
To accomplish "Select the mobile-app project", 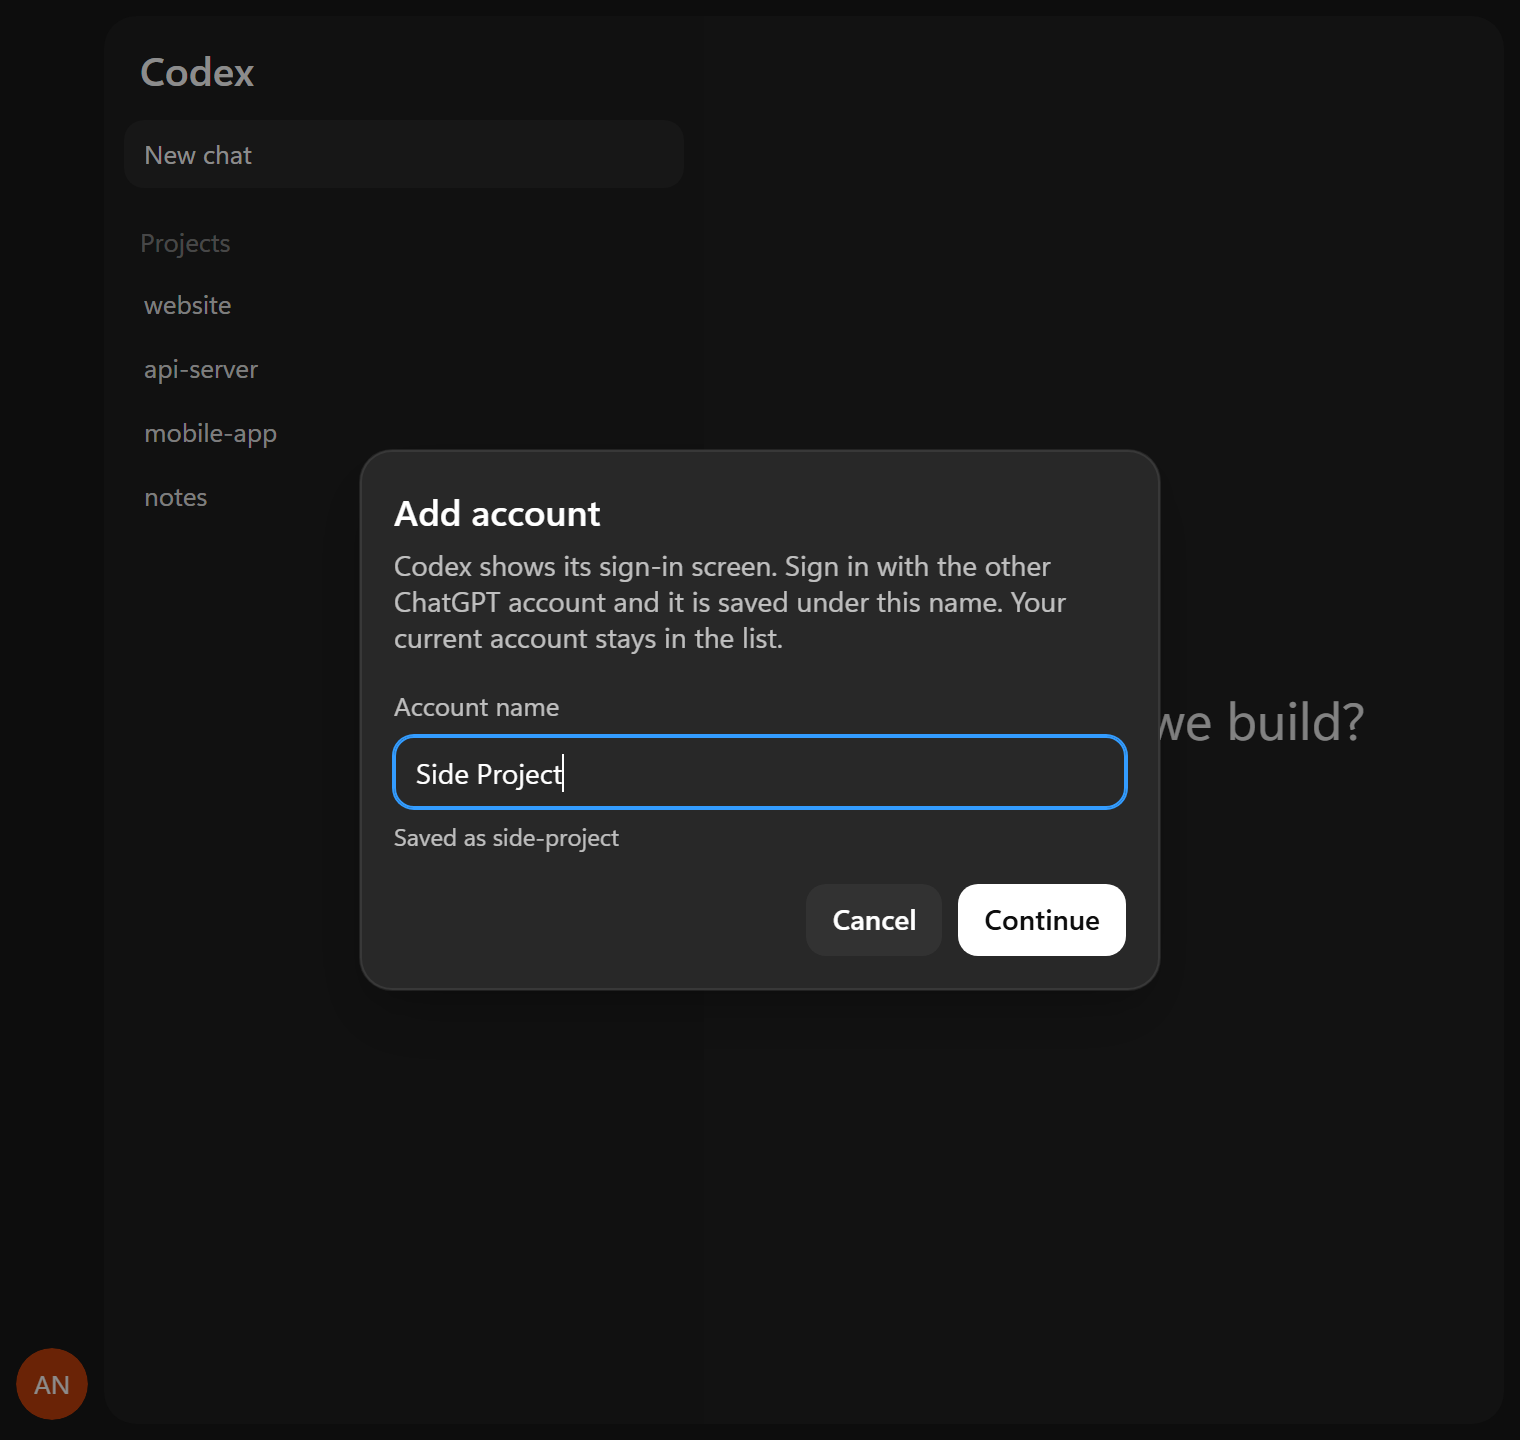I will (211, 433).
